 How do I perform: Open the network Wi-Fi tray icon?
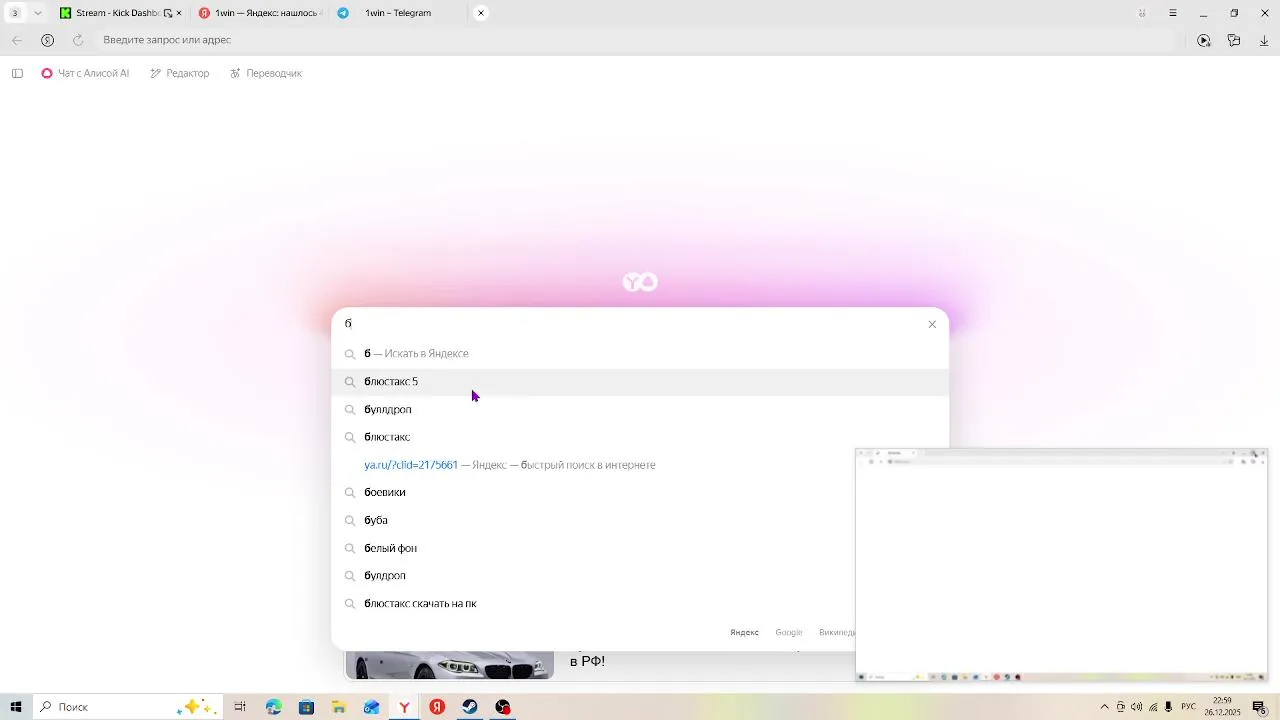(x=1152, y=707)
